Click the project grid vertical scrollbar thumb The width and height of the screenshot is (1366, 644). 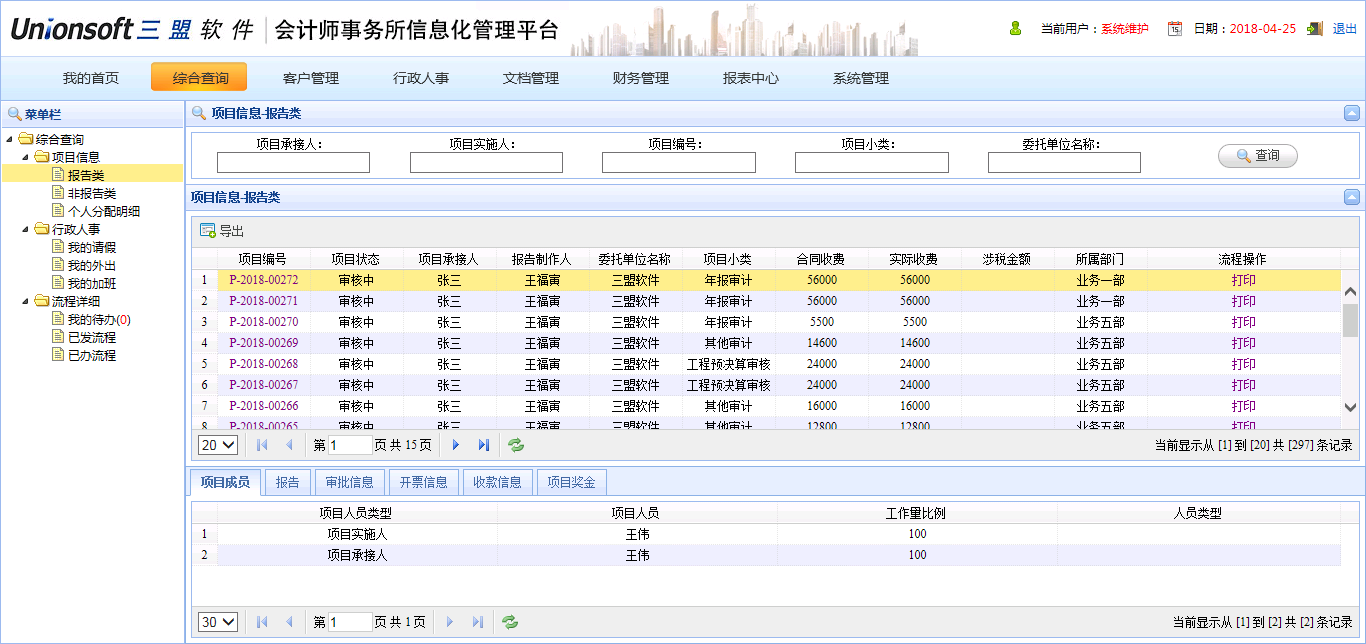click(1350, 320)
